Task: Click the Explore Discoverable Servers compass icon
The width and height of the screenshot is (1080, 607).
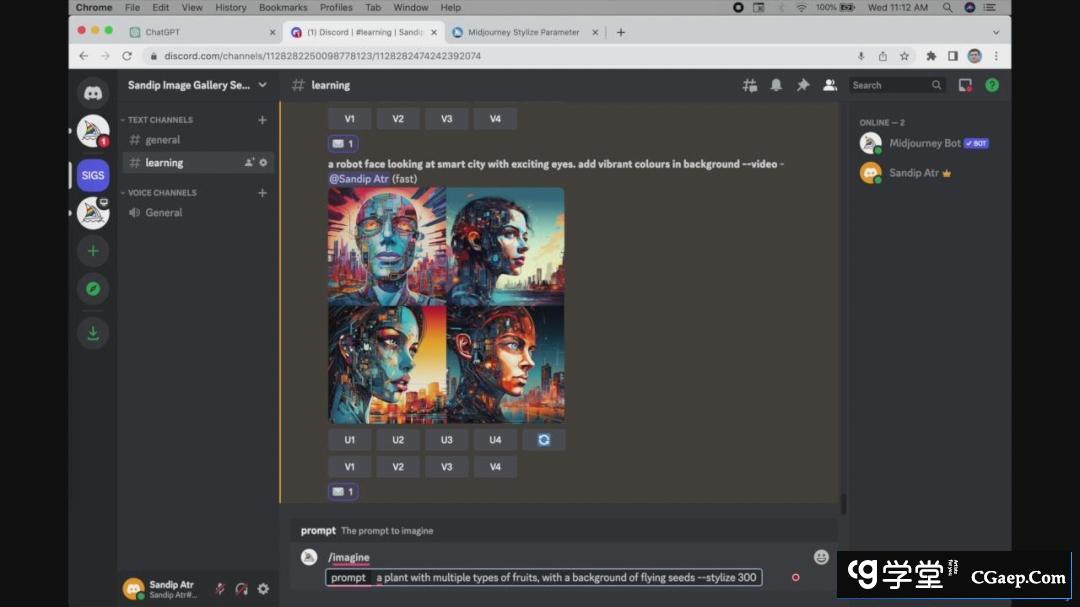Action: [x=93, y=289]
